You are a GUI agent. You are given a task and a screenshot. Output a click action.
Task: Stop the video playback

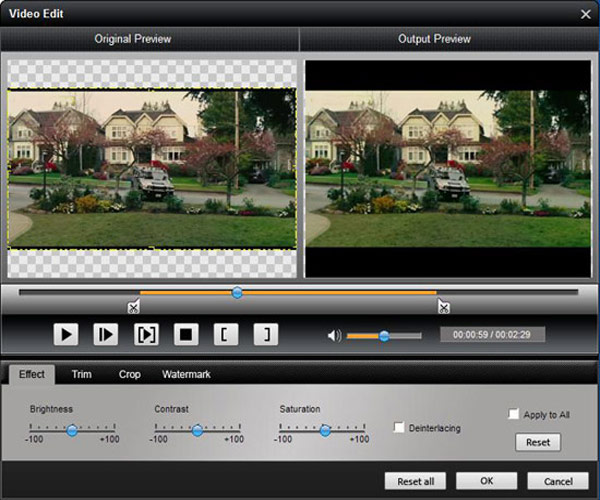click(x=185, y=335)
